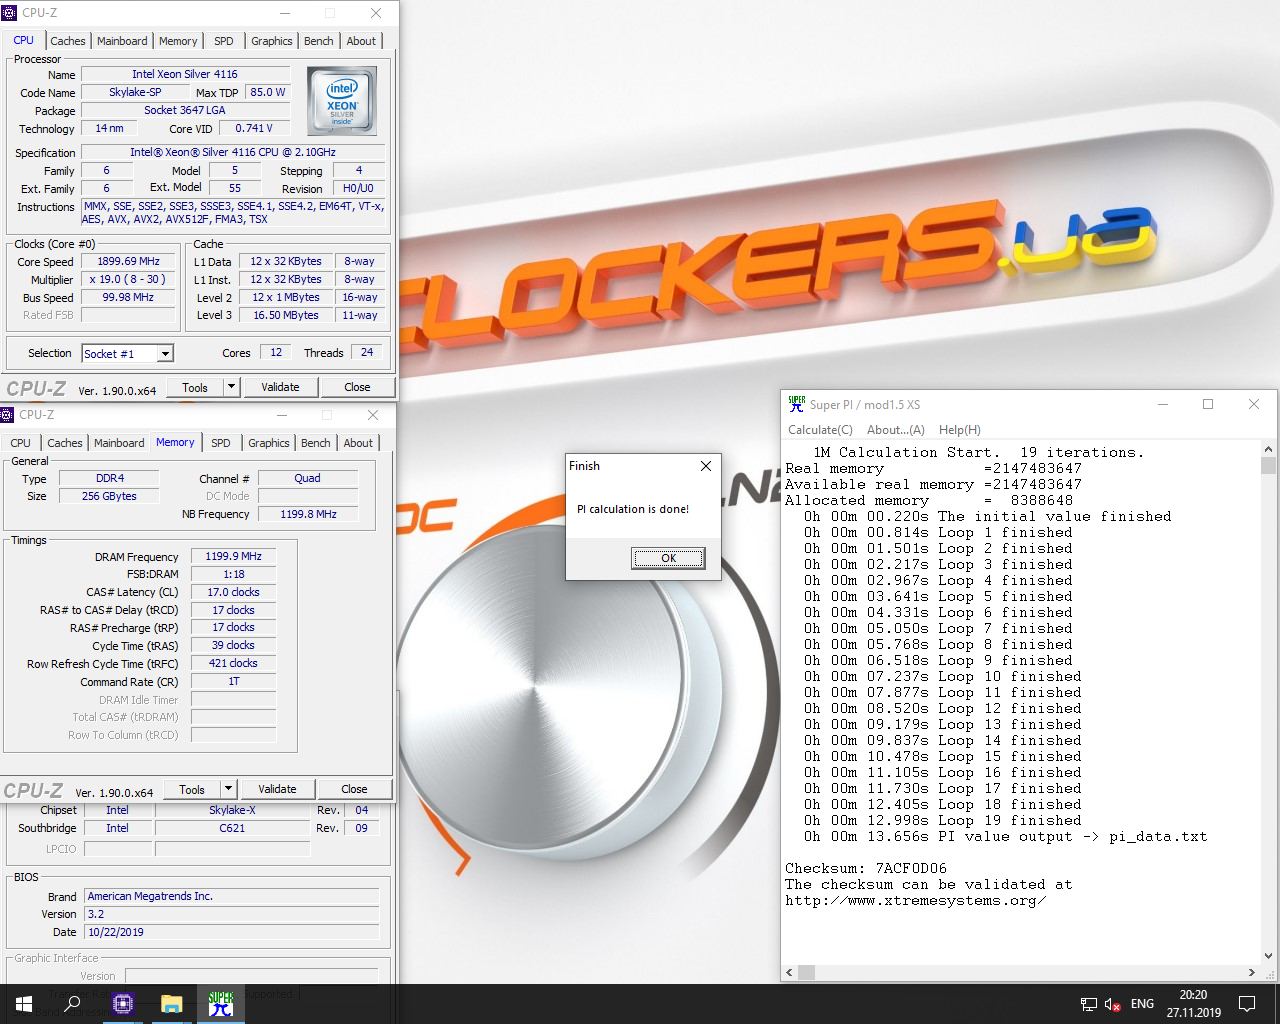Click the Name field Intel Xeon Silver 4116

coord(185,74)
